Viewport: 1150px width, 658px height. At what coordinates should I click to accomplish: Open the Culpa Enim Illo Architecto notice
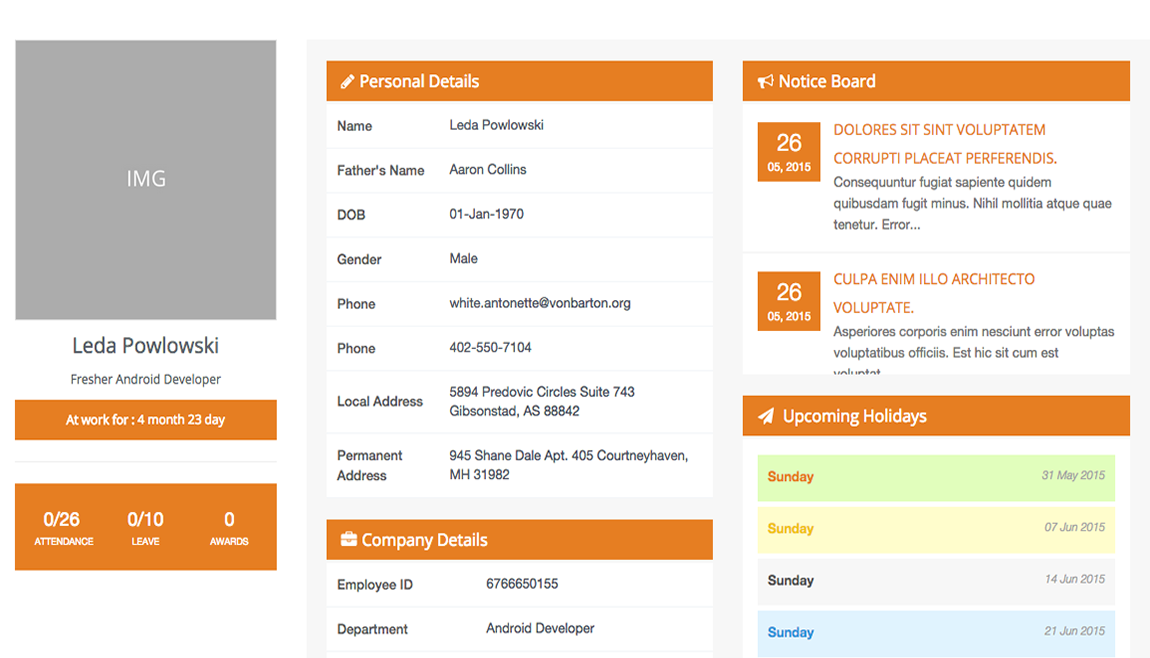(x=933, y=279)
